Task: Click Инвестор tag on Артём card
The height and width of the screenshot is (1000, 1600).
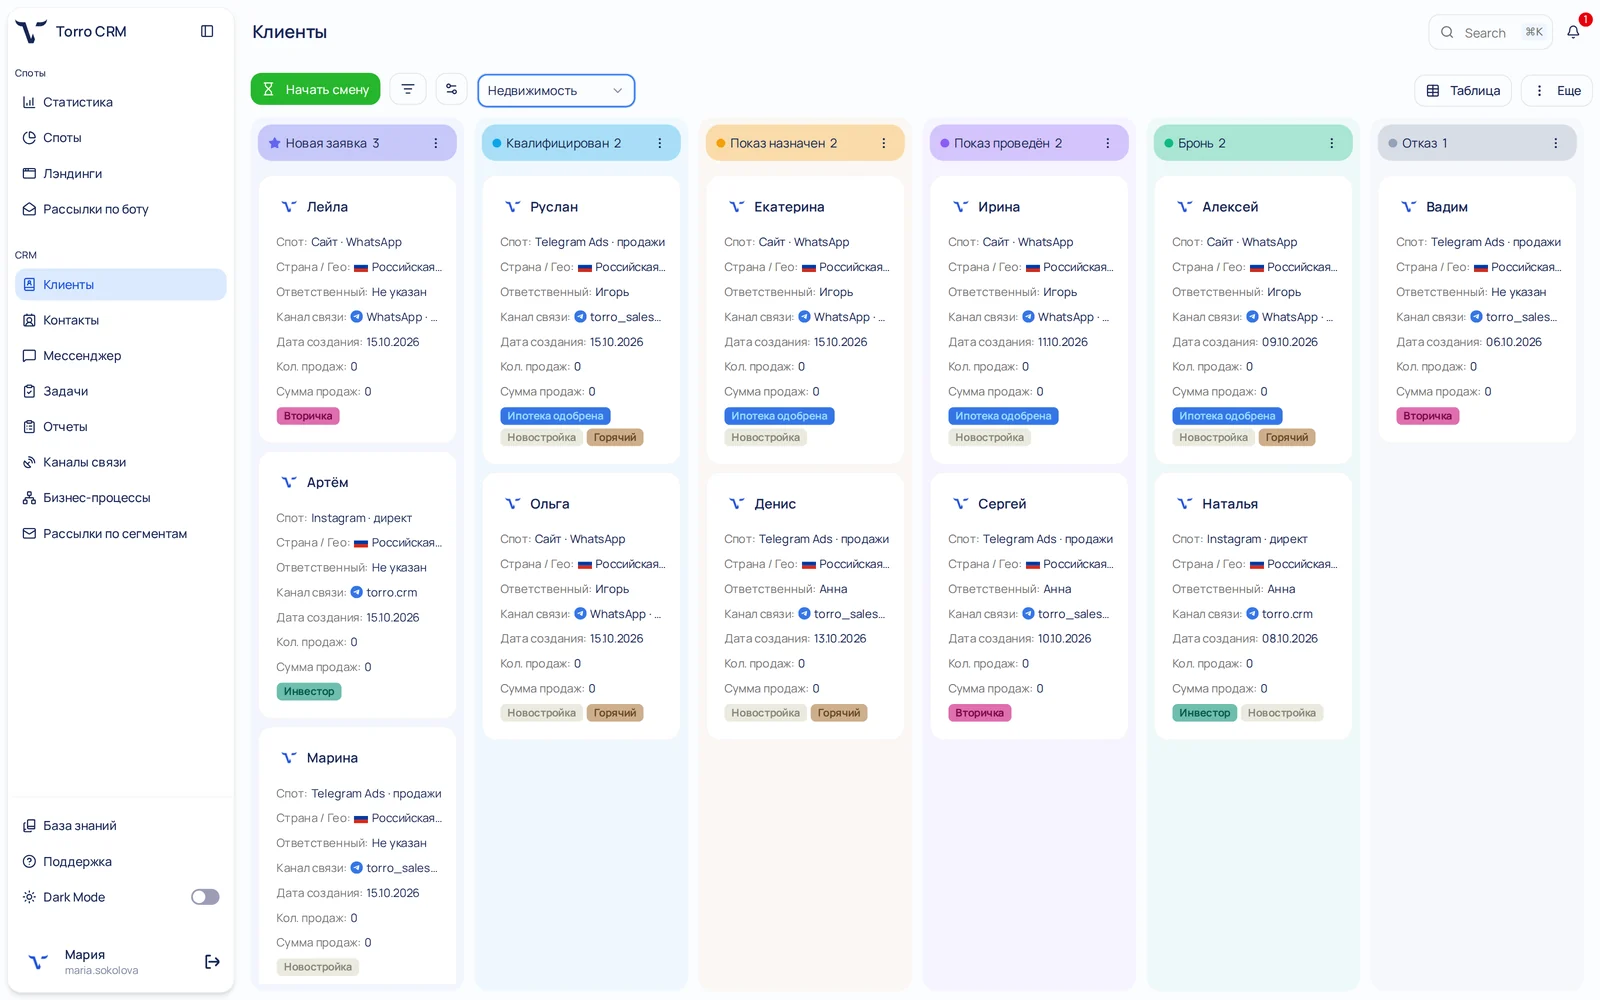Action: tap(309, 691)
